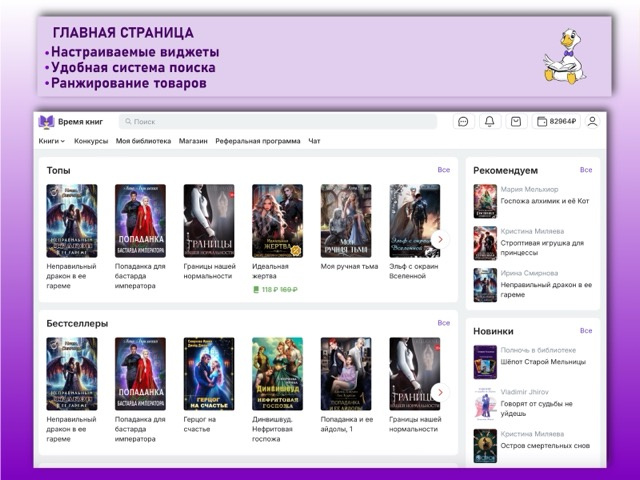Open Неправильный дракон cover in Бестселлеры
The image size is (640, 480).
pos(72,374)
